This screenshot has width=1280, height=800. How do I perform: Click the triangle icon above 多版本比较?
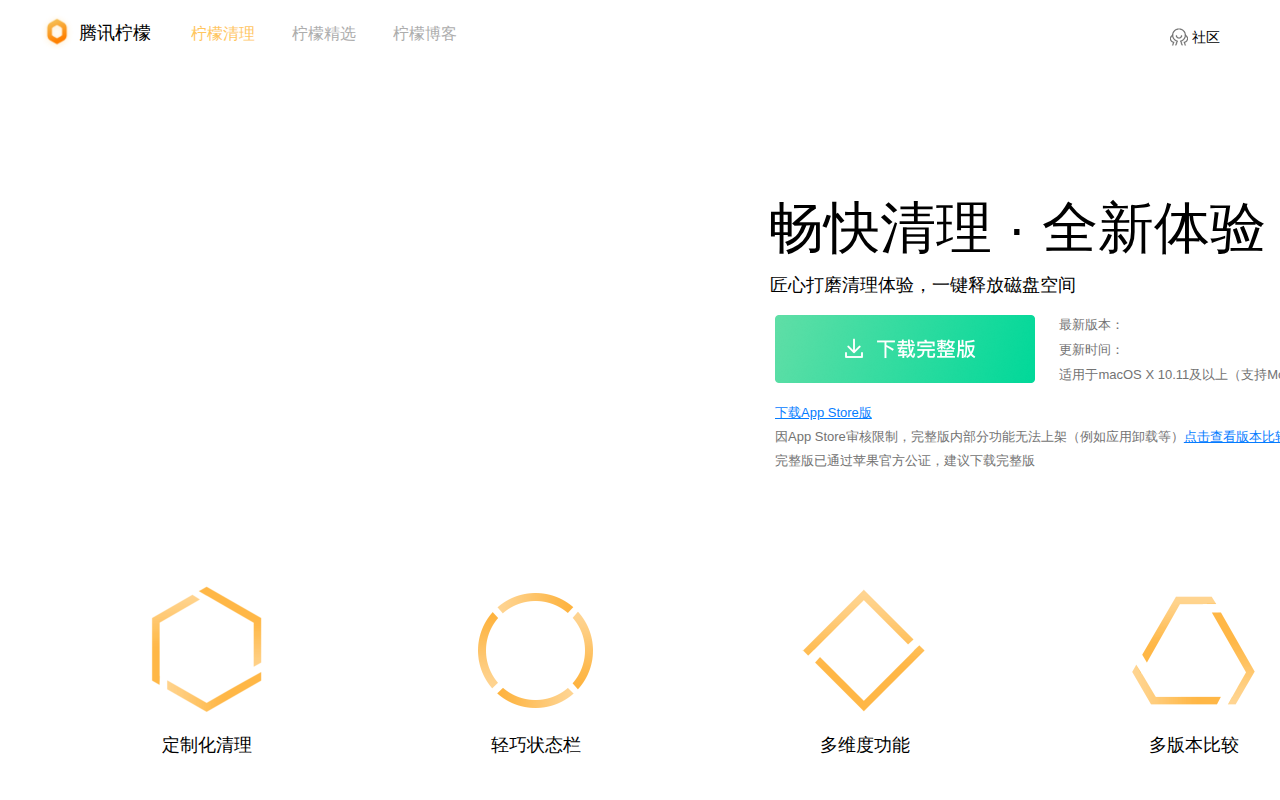coord(1193,650)
